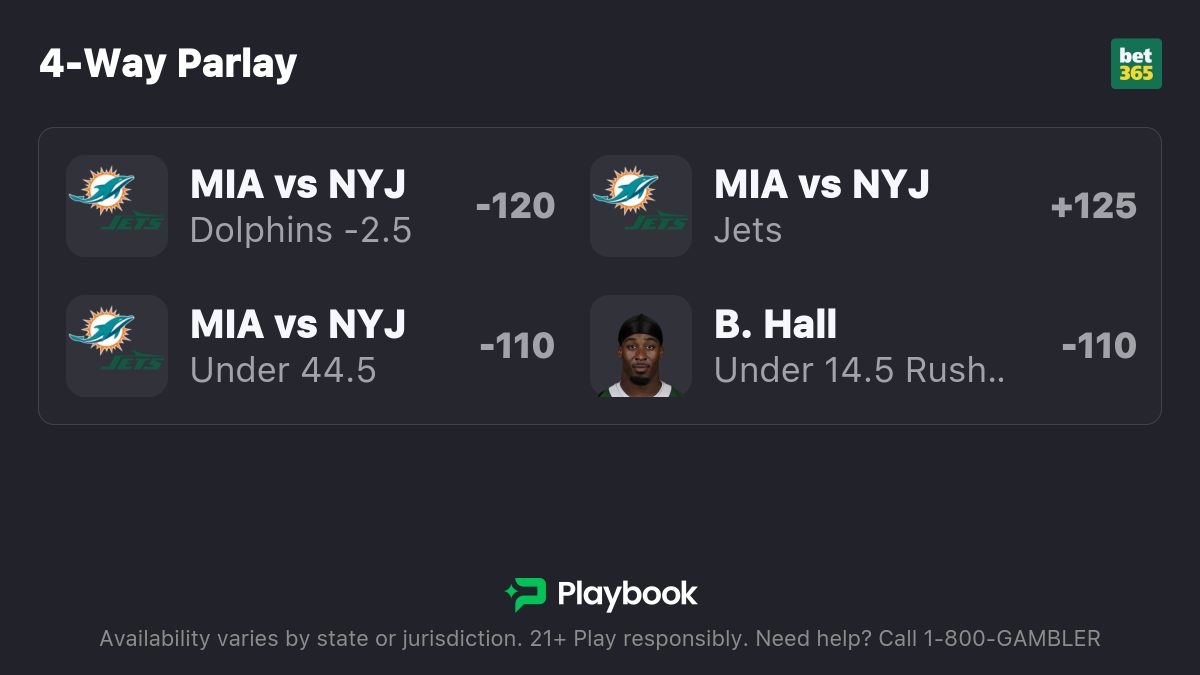This screenshot has height=675, width=1200.
Task: Click the -110 odds for B. Hall
Action: (x=1099, y=346)
